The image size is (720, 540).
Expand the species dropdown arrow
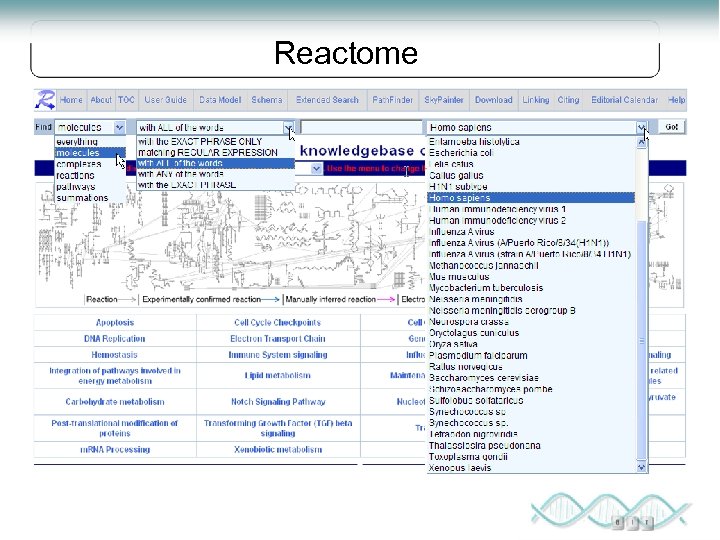(641, 127)
